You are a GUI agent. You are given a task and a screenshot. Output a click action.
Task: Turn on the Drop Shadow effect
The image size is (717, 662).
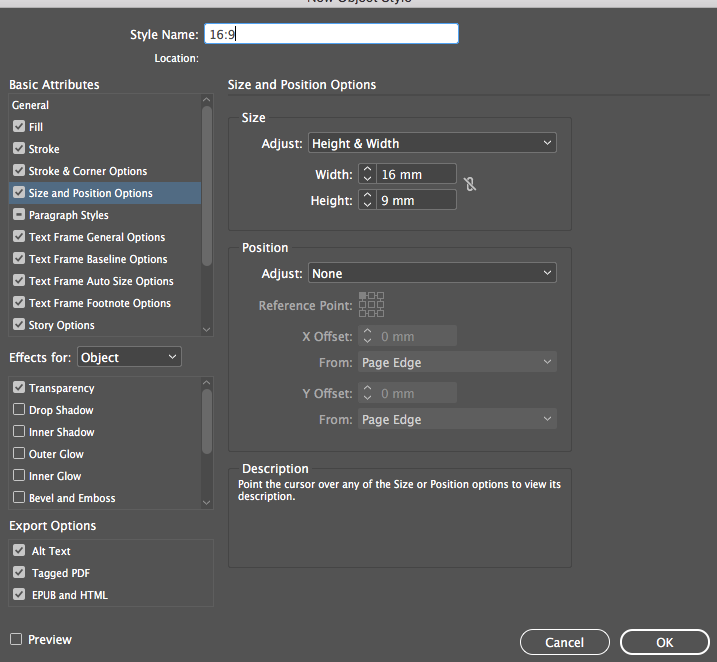(19, 410)
